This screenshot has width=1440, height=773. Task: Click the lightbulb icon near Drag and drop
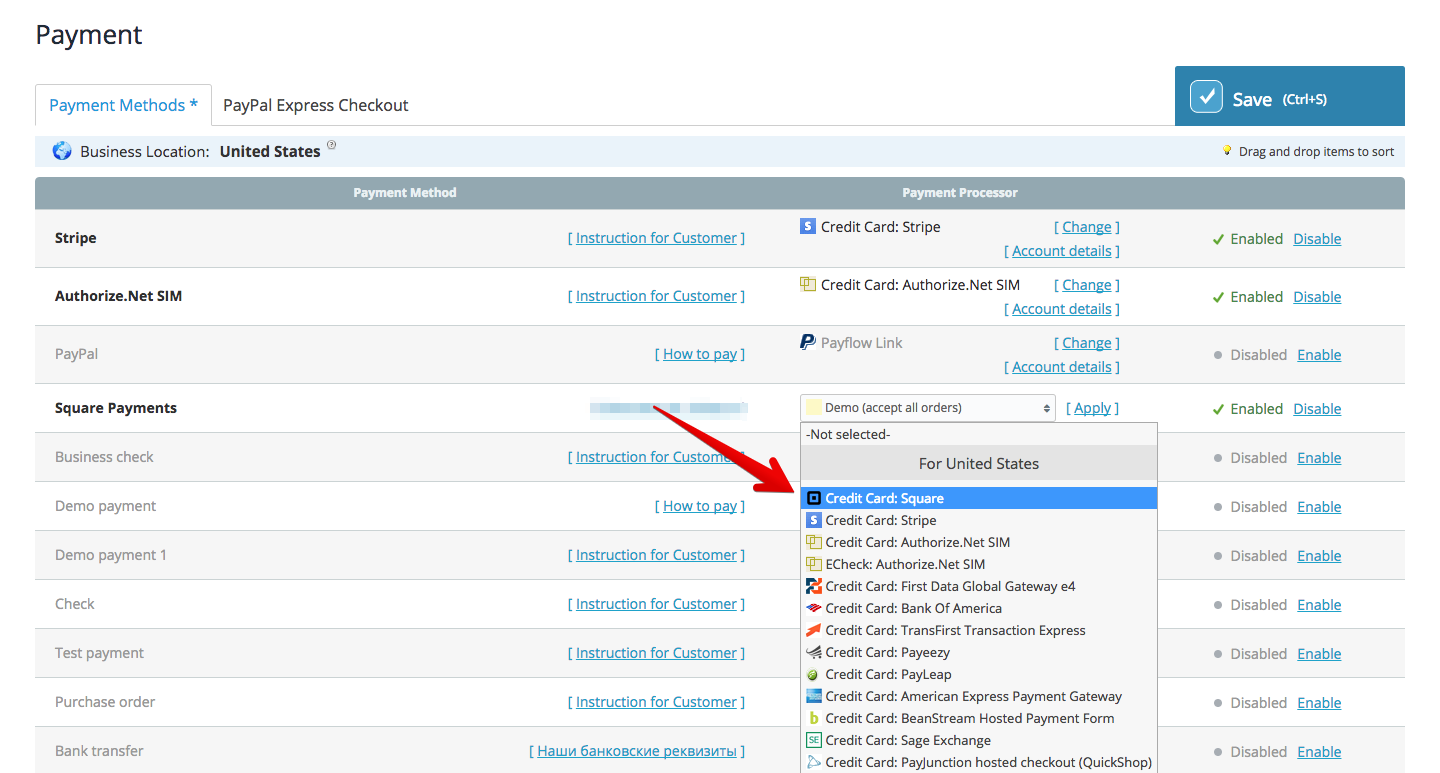click(x=1227, y=150)
